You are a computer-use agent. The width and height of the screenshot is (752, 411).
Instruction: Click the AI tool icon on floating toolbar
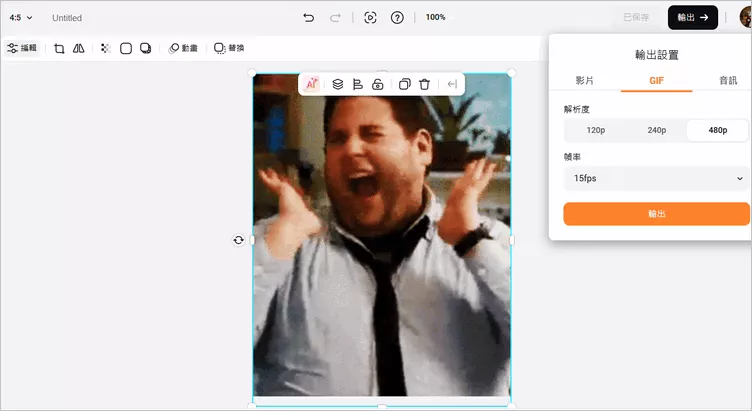[x=312, y=84]
